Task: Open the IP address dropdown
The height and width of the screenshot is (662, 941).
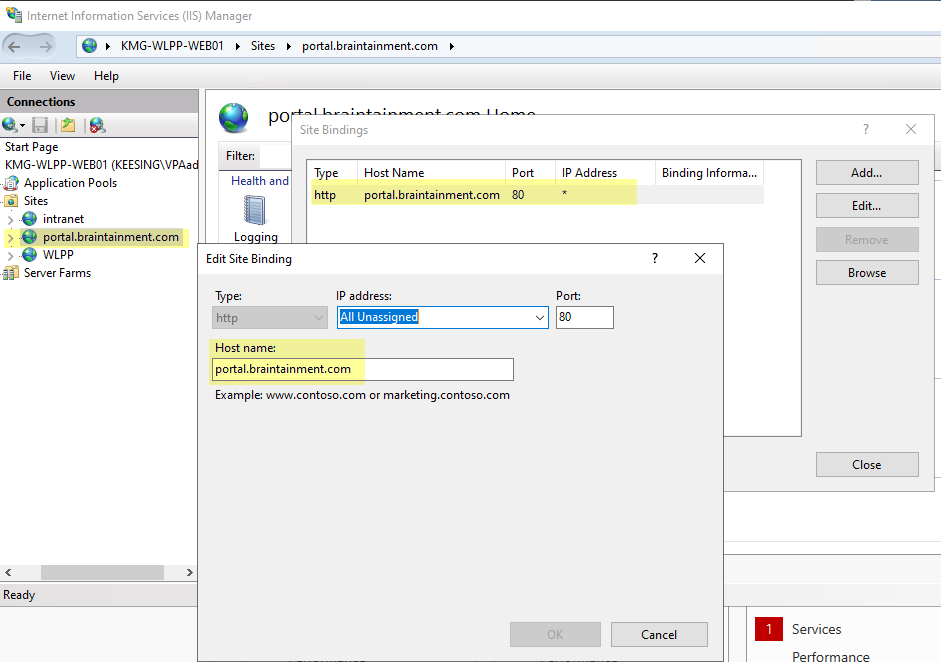Action: click(x=540, y=317)
